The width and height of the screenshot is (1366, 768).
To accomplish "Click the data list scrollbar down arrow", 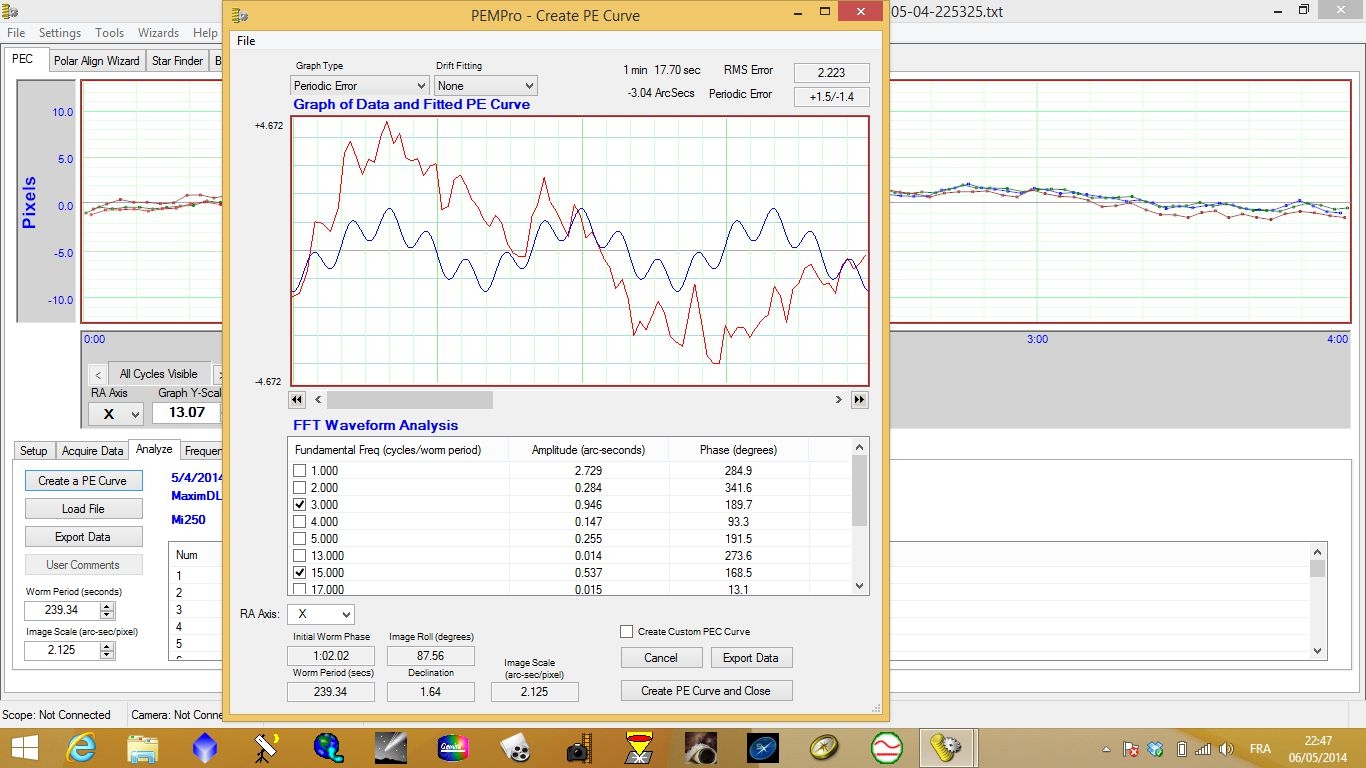I will [x=1317, y=650].
